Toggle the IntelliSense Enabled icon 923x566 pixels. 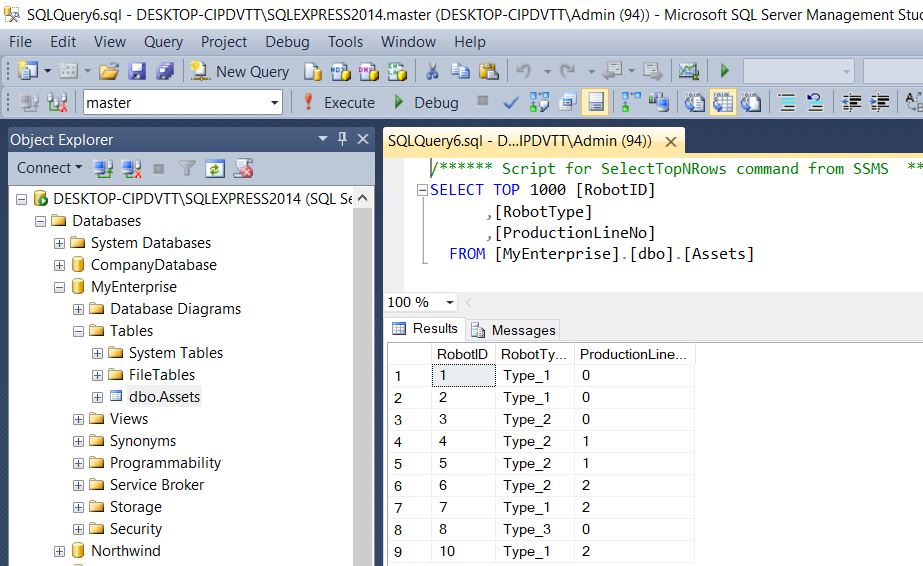pos(595,102)
